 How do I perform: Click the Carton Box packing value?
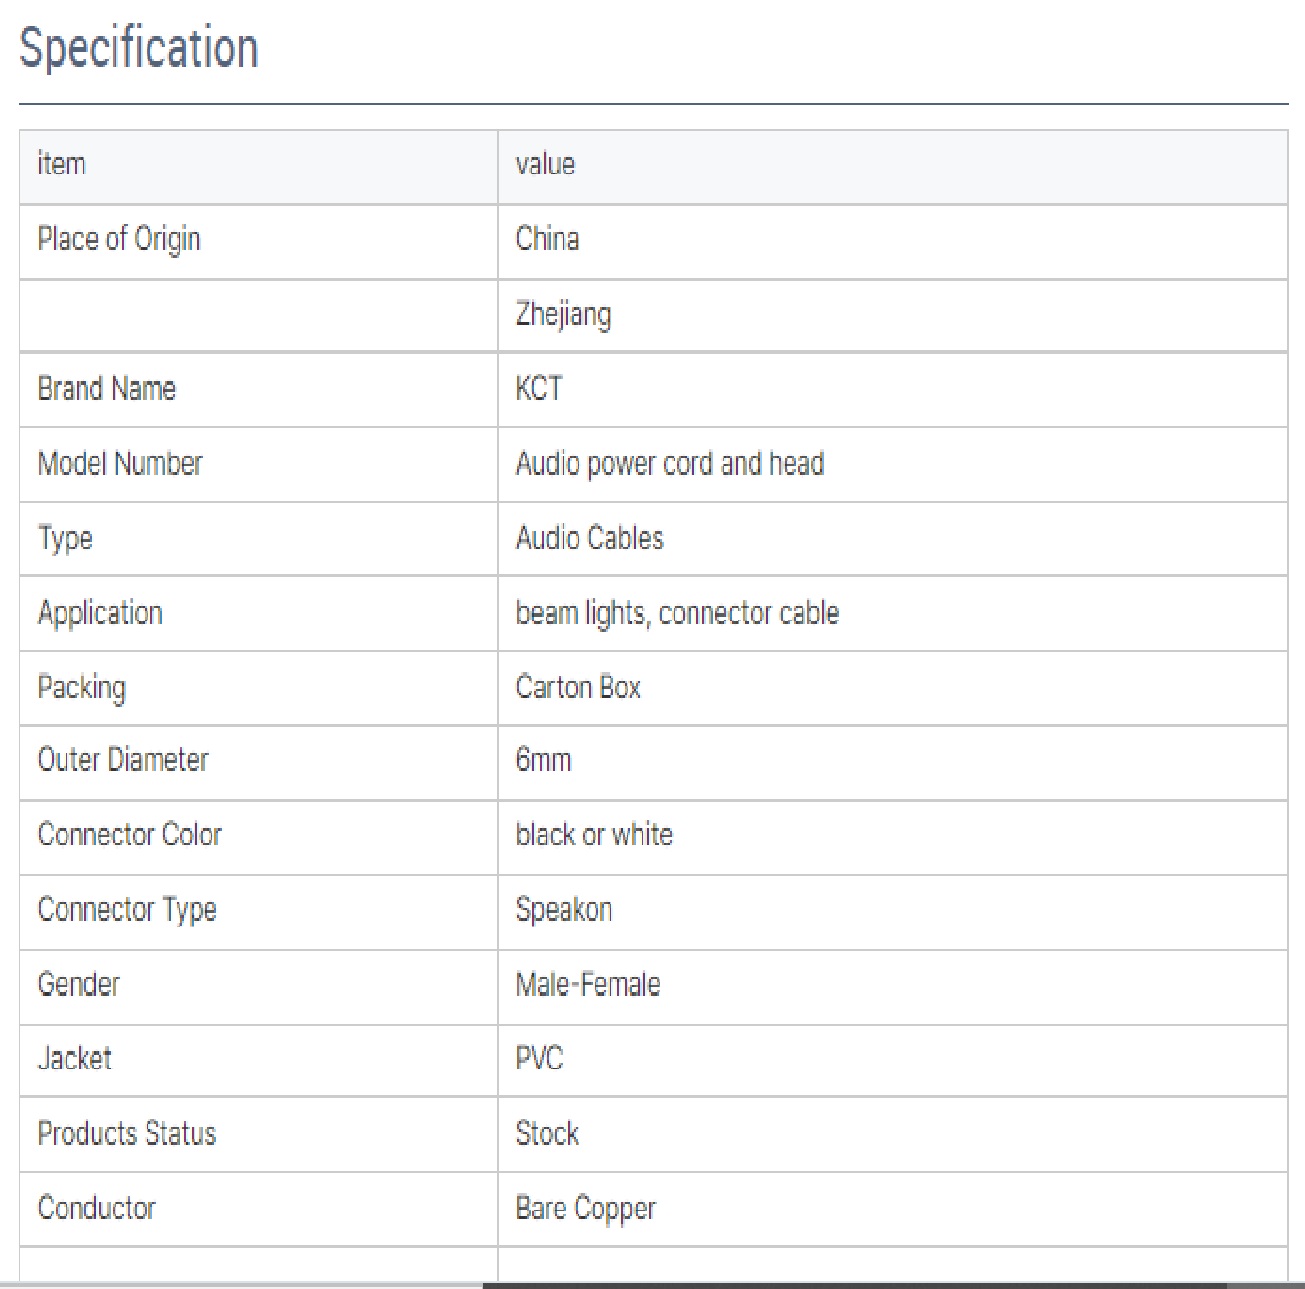pos(578,687)
